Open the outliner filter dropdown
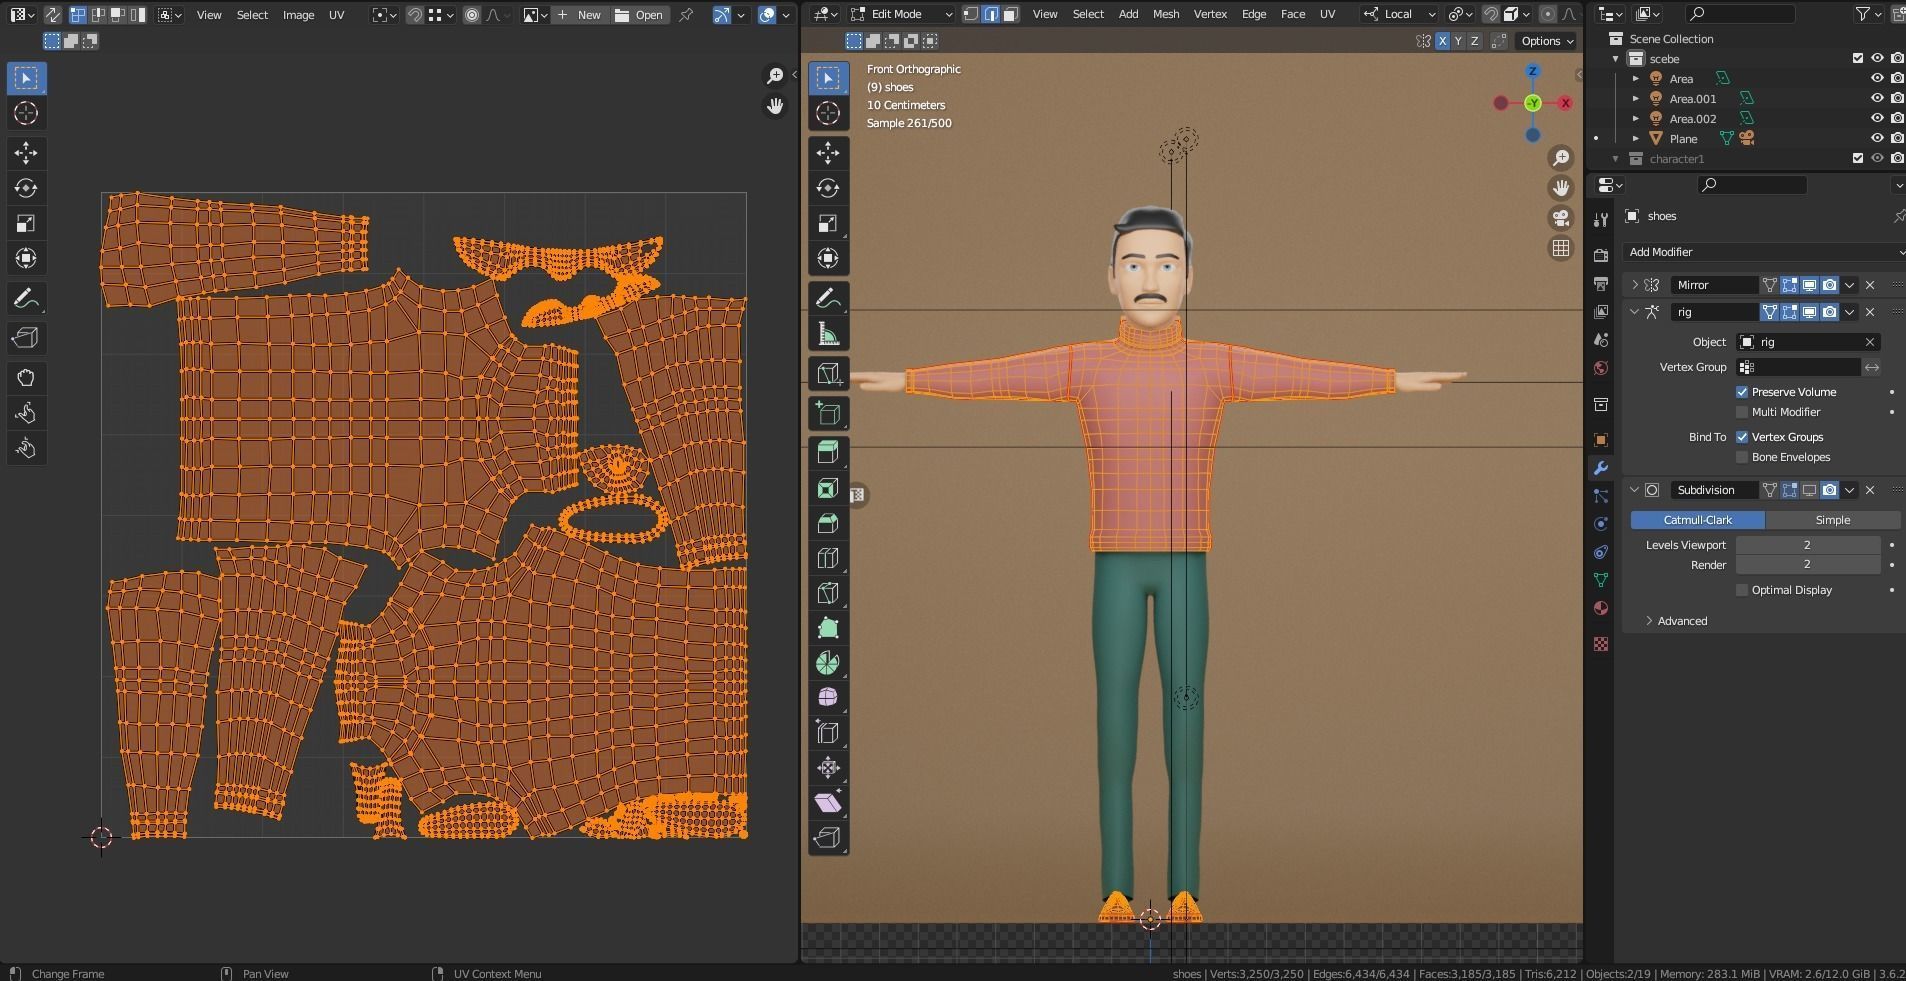 click(1866, 14)
